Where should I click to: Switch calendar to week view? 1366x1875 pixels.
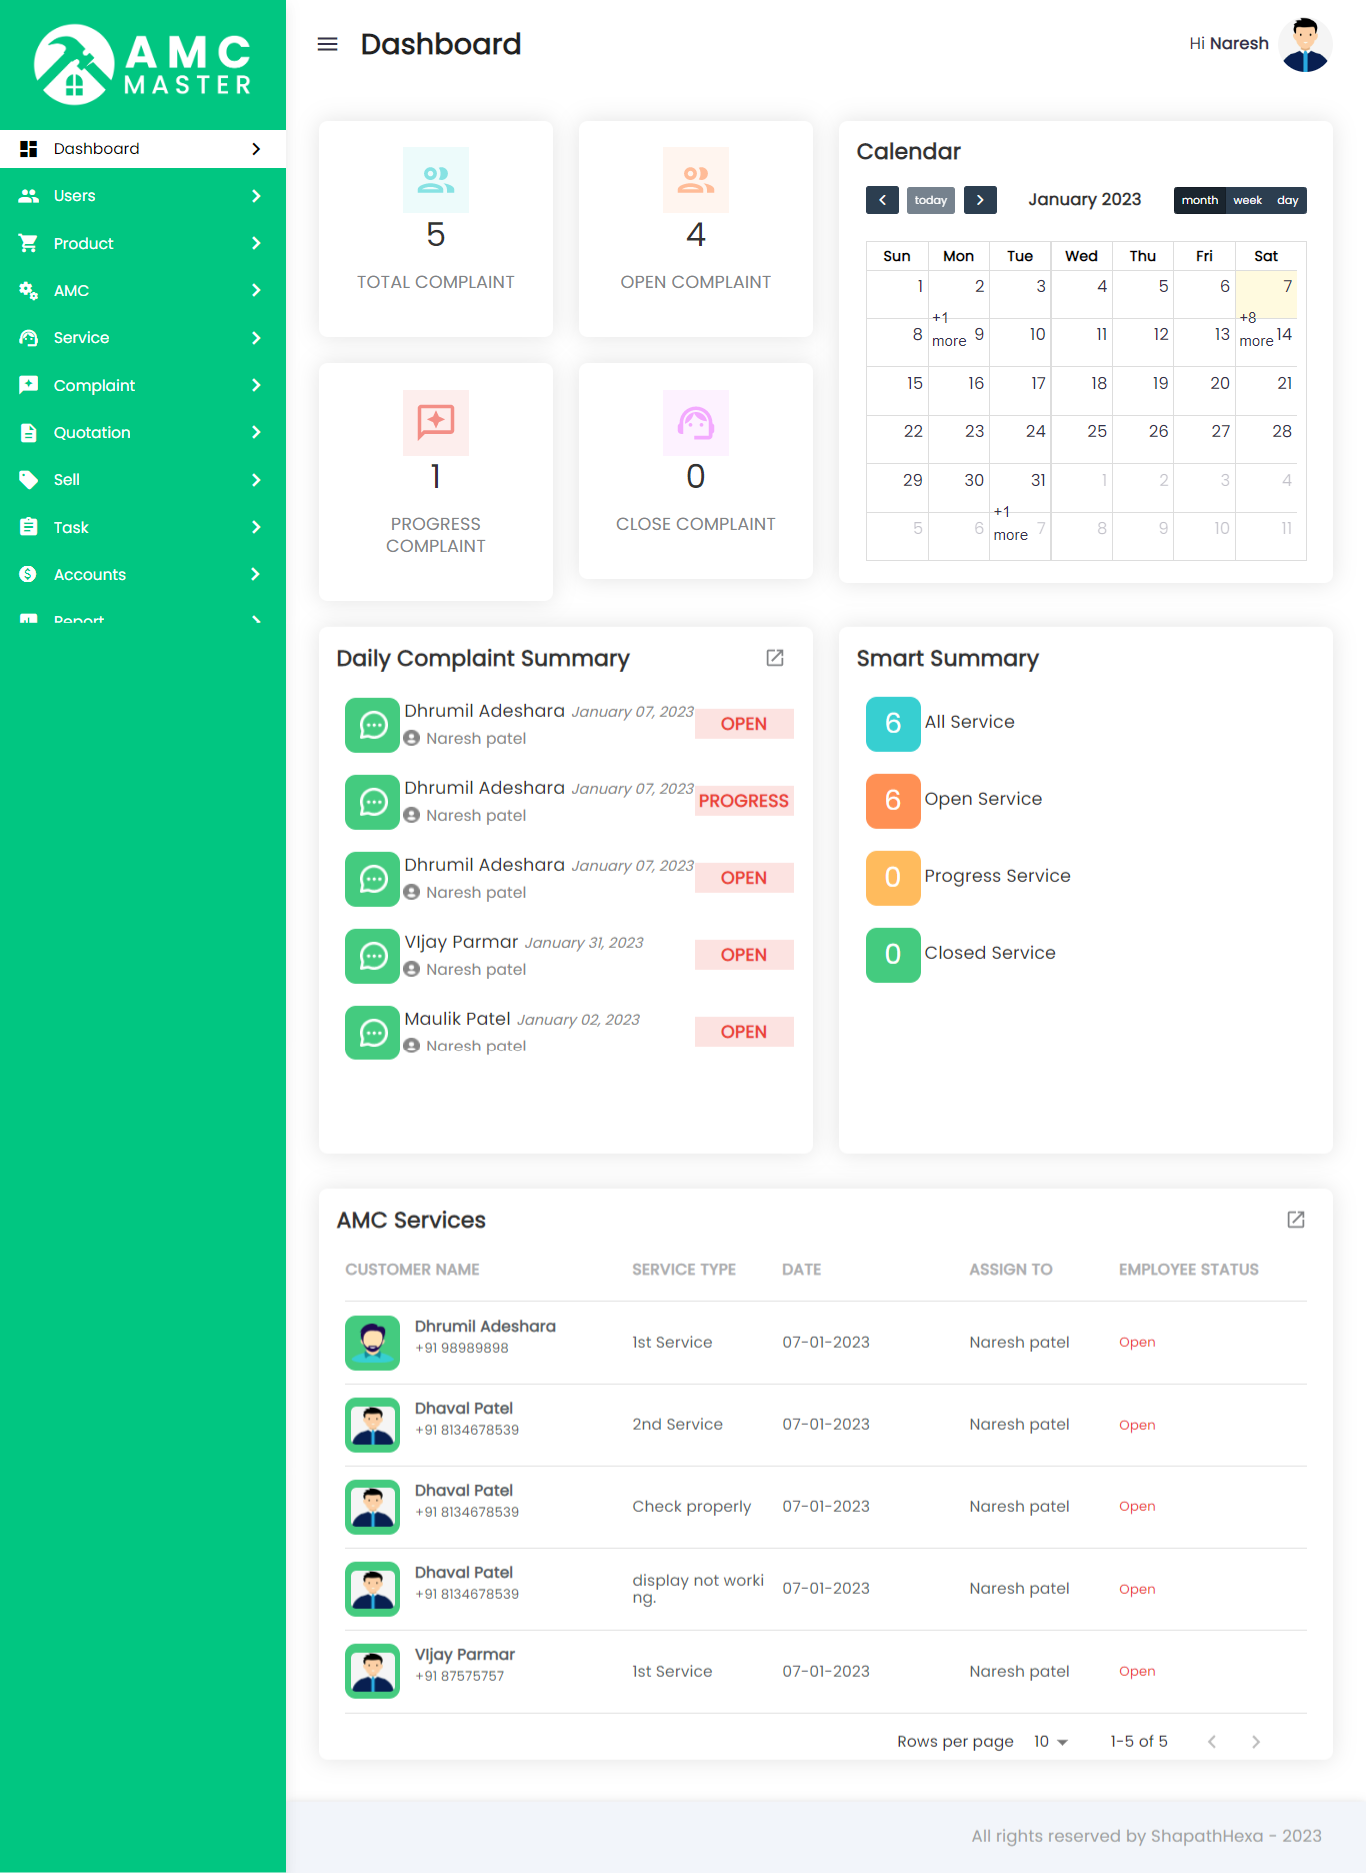point(1247,200)
